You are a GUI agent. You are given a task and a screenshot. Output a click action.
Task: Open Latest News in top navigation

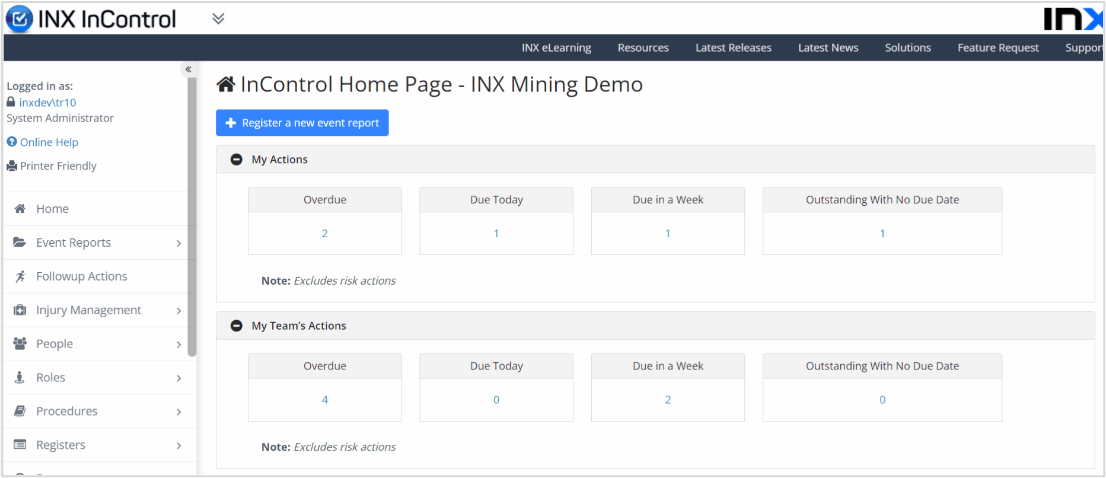[x=828, y=48]
